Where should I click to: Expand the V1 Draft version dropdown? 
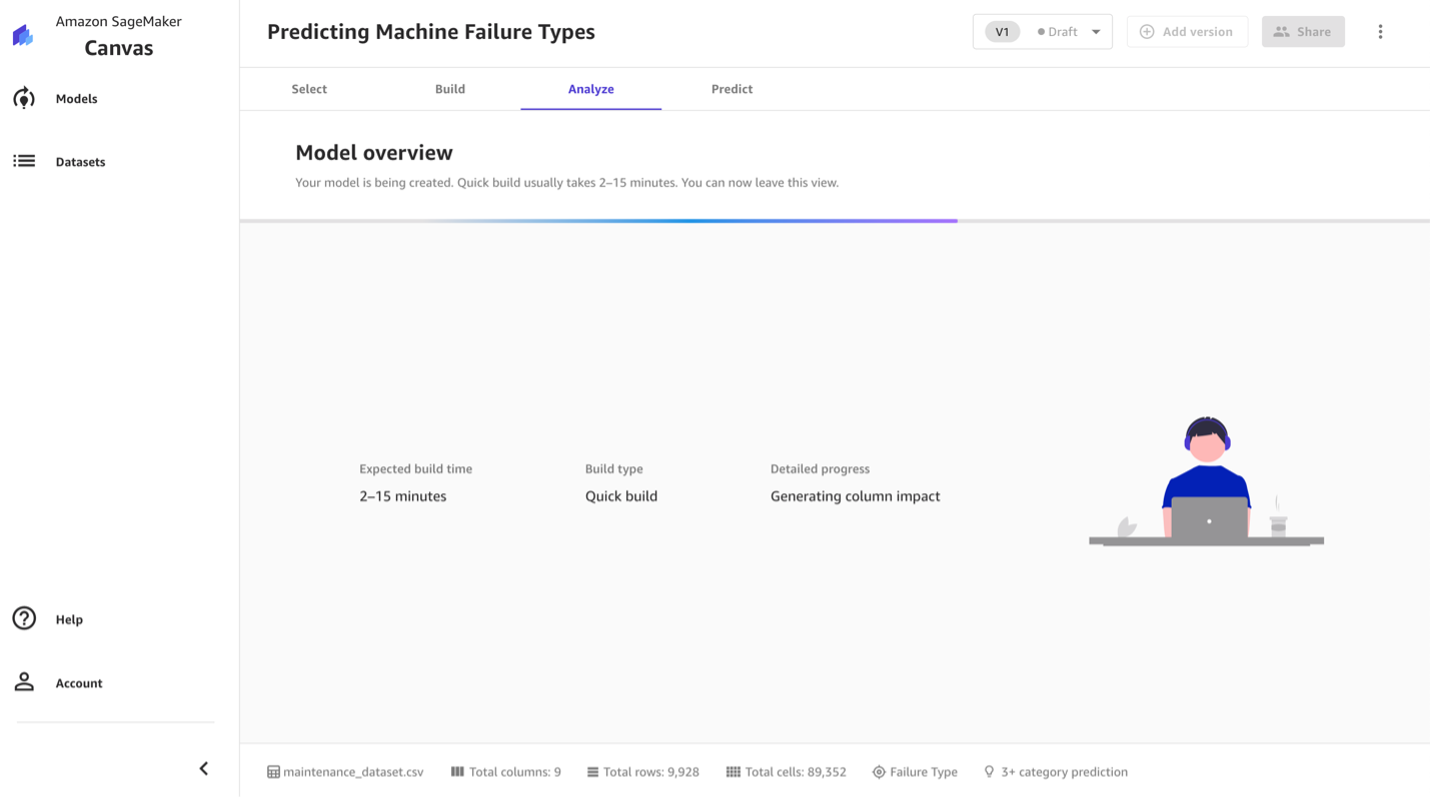pos(1096,32)
